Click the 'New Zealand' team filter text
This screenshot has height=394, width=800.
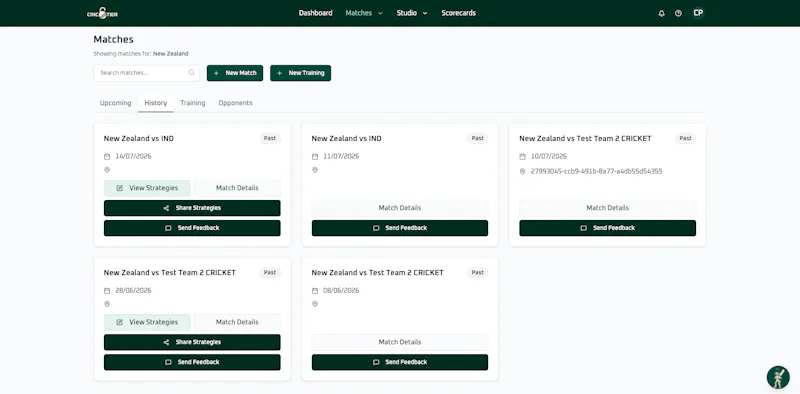[170, 54]
